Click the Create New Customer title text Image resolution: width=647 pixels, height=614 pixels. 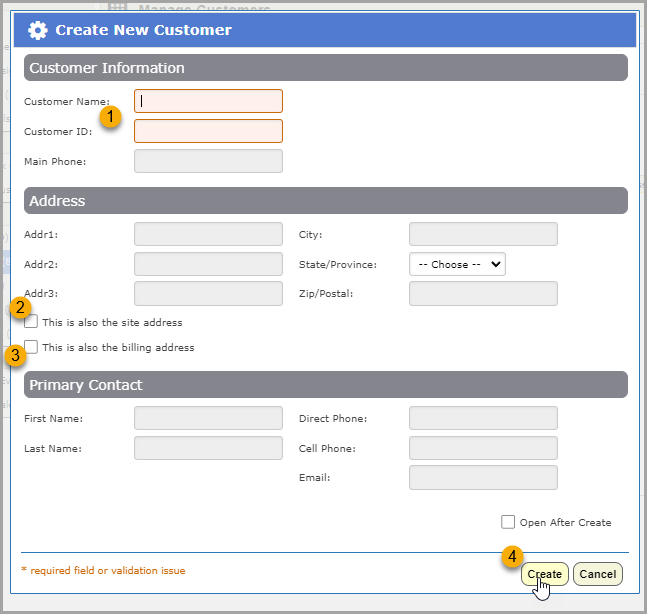coord(144,30)
